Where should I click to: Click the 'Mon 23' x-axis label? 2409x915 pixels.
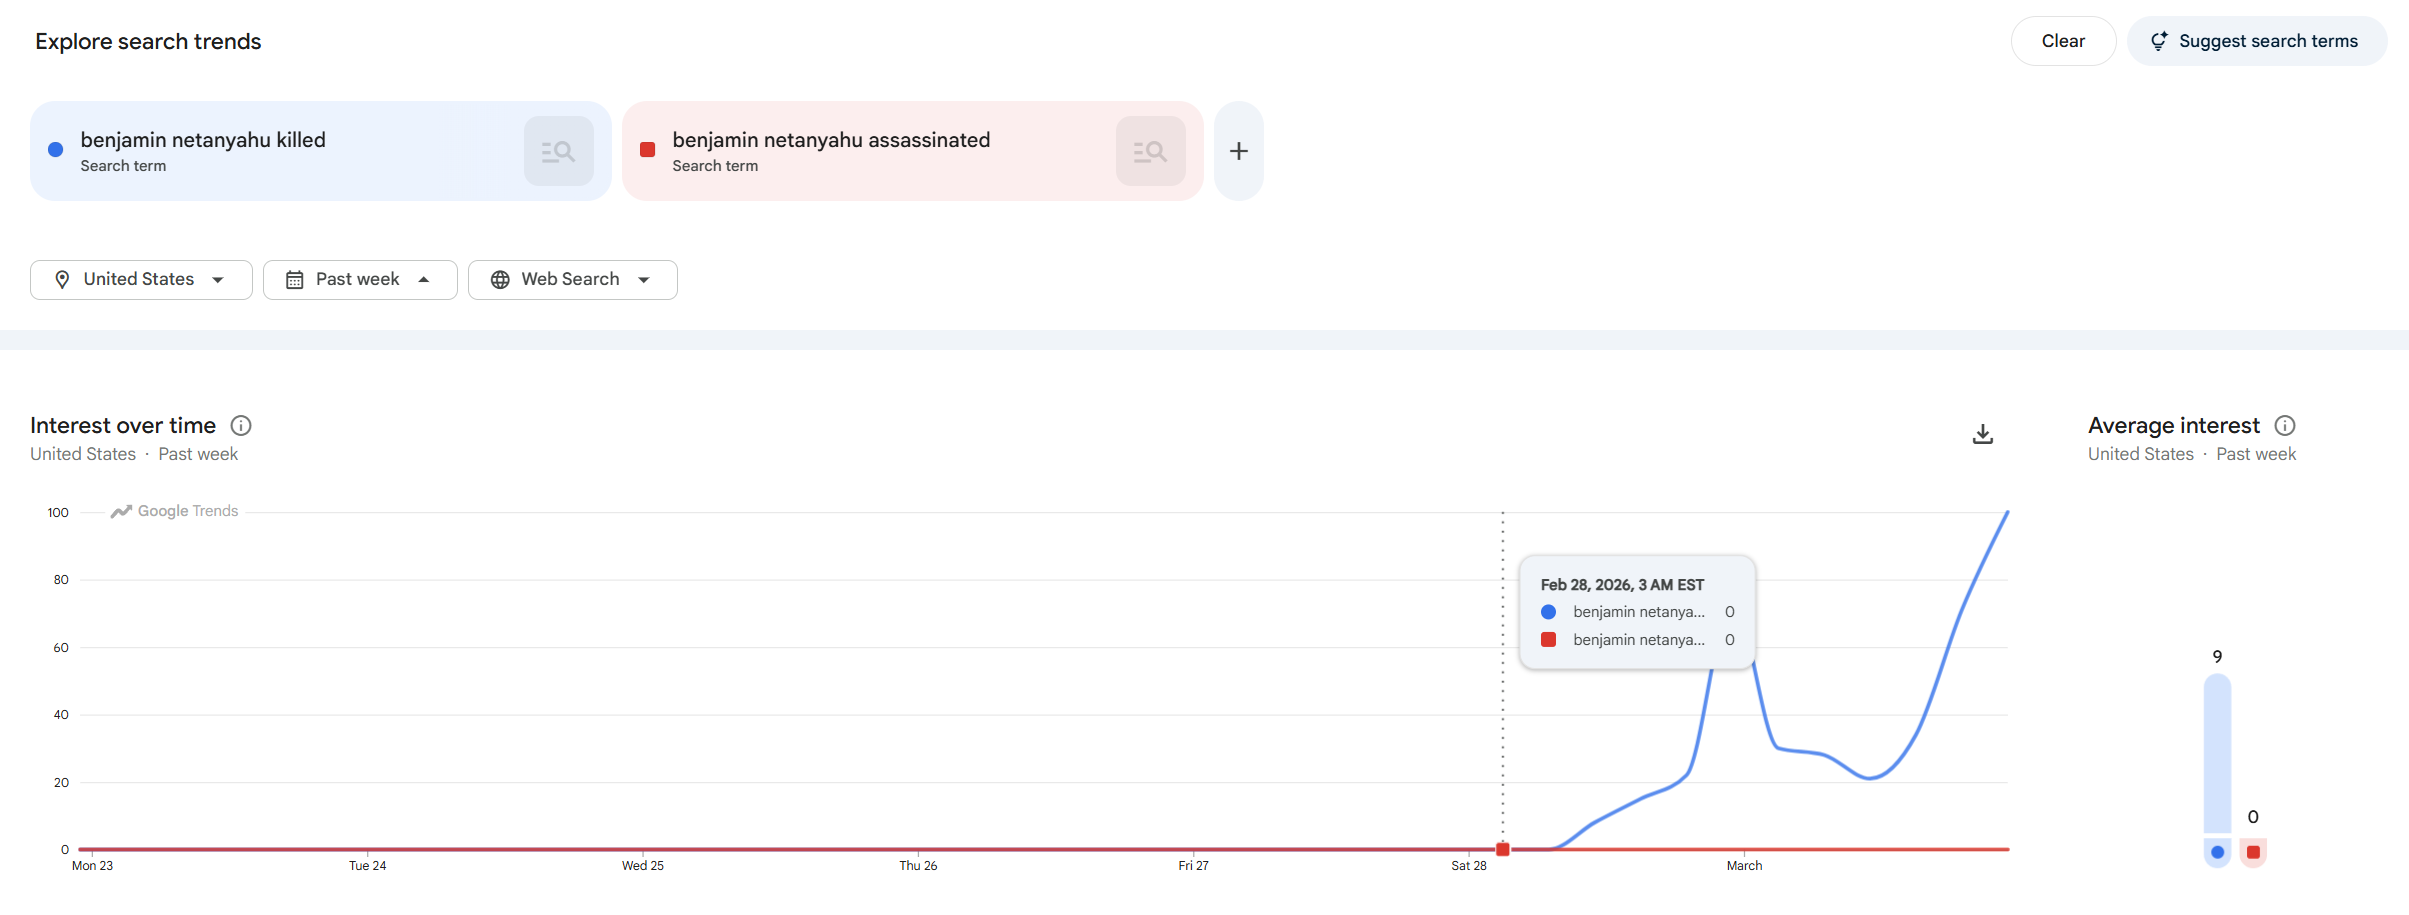coord(92,866)
